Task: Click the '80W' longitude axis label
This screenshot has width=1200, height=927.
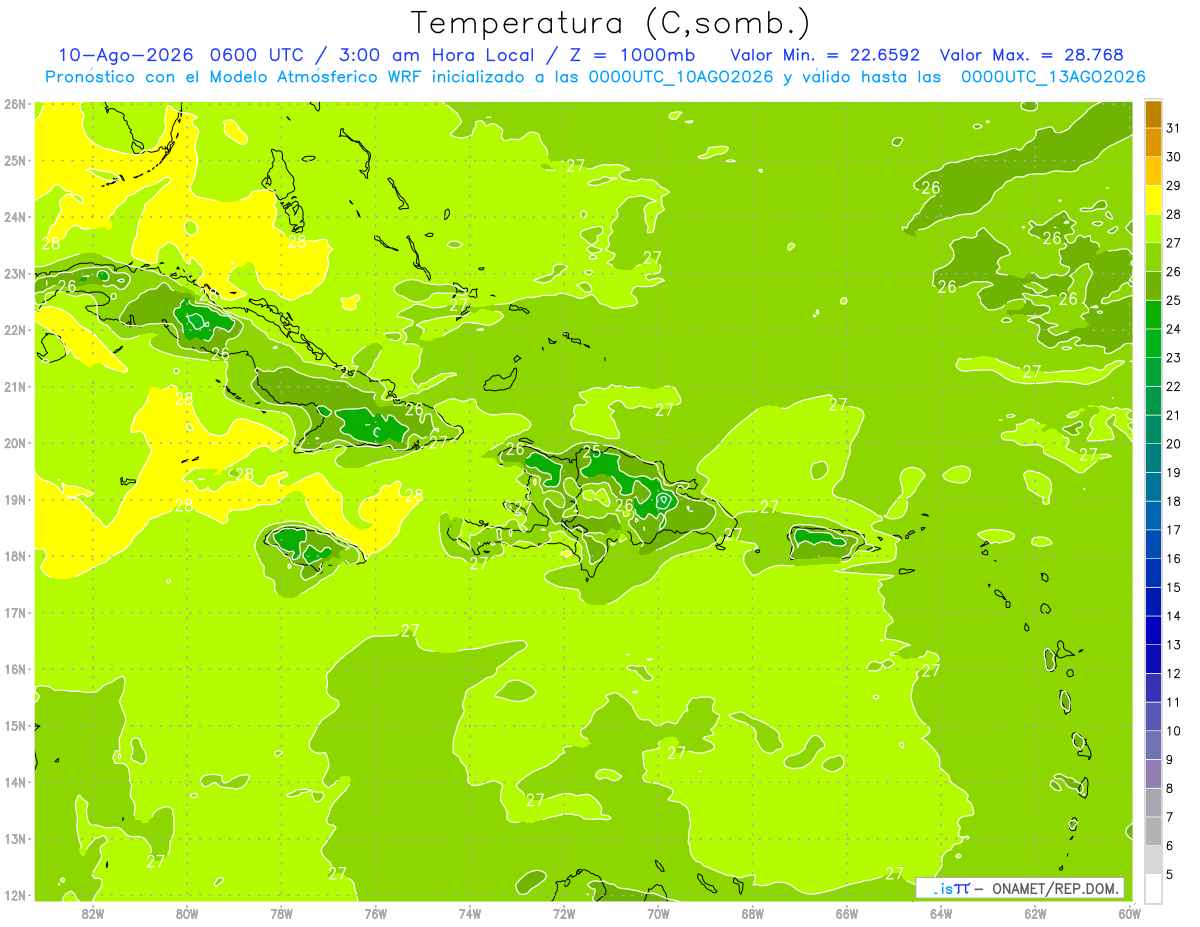Action: point(187,913)
